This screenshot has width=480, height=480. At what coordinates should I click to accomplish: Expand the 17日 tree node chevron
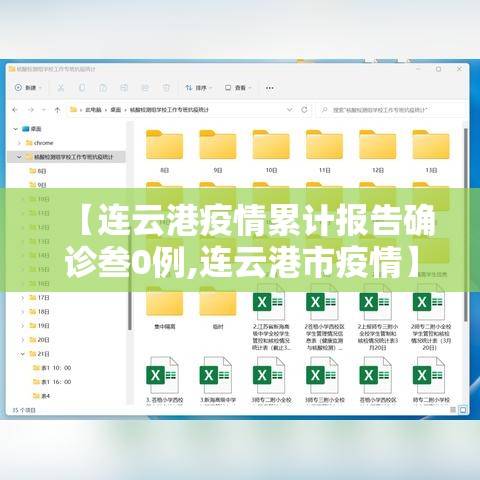pos(22,298)
